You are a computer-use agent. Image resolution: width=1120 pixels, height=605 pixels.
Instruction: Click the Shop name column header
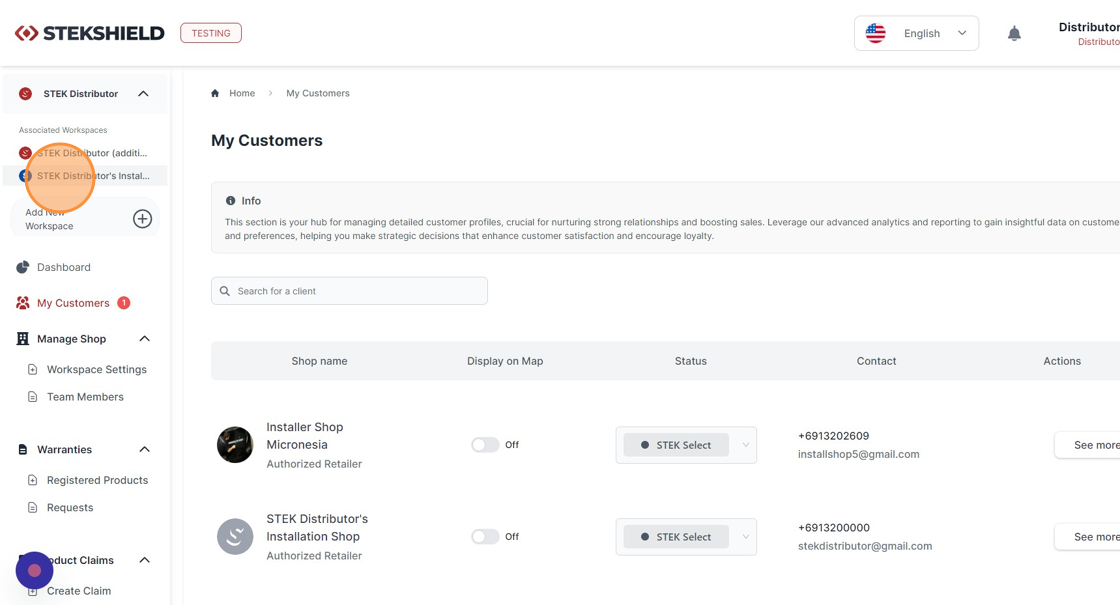(x=319, y=361)
